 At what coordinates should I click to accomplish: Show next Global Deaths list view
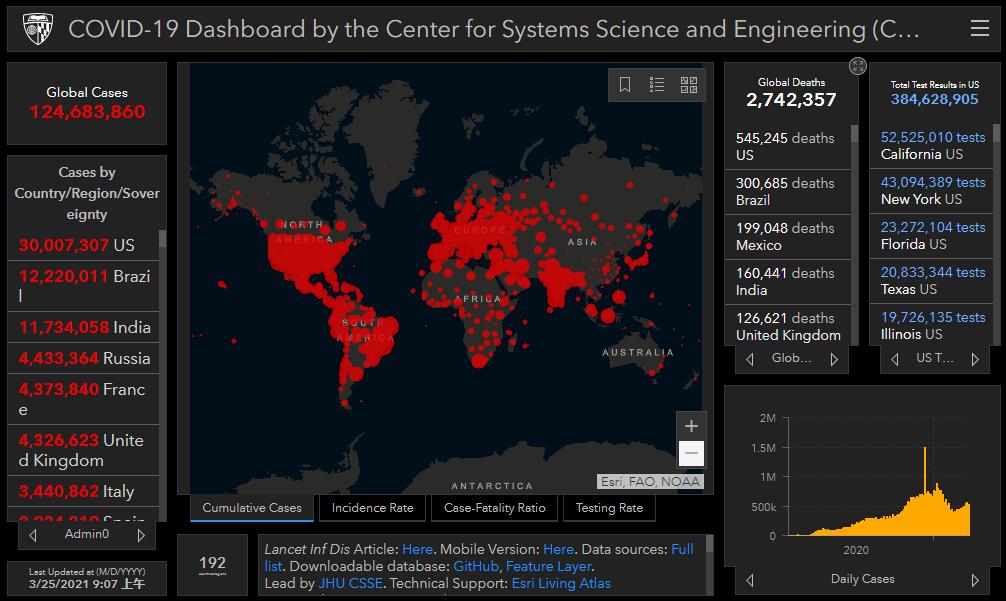834,359
